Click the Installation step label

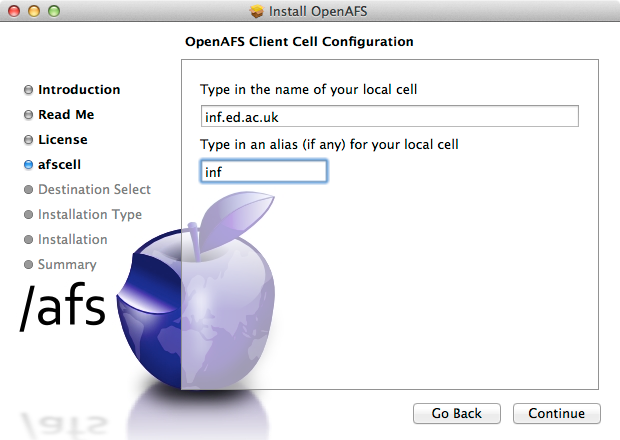(x=72, y=239)
